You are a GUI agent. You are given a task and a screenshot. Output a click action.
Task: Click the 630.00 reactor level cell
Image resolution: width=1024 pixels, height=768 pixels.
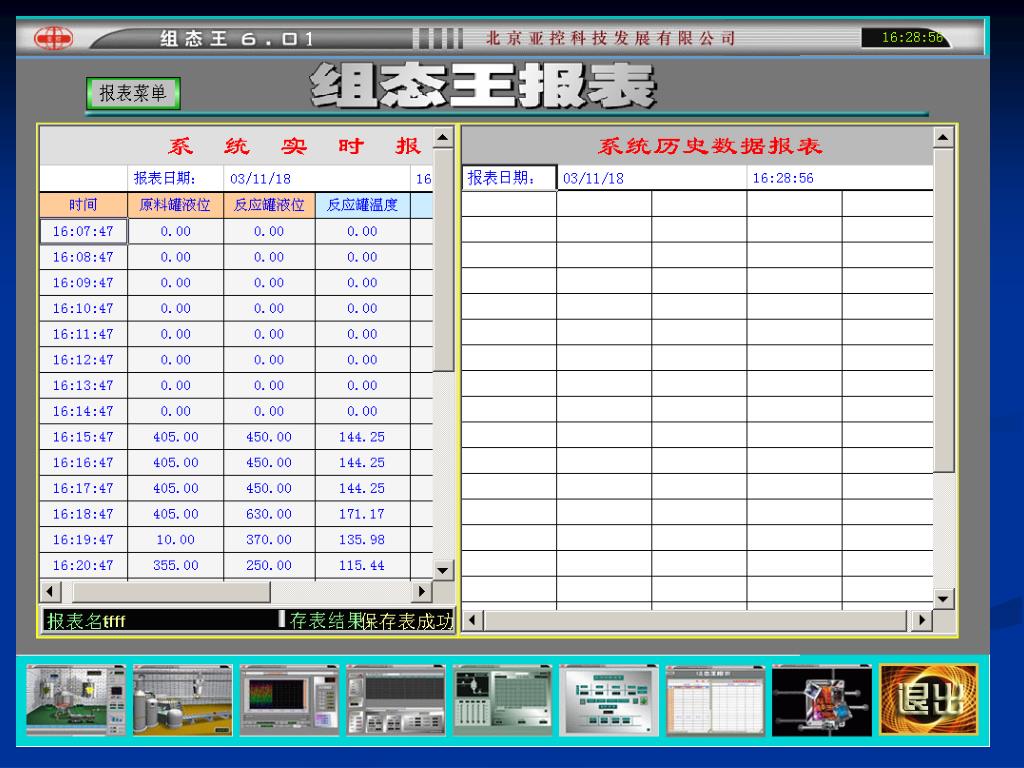tap(269, 514)
